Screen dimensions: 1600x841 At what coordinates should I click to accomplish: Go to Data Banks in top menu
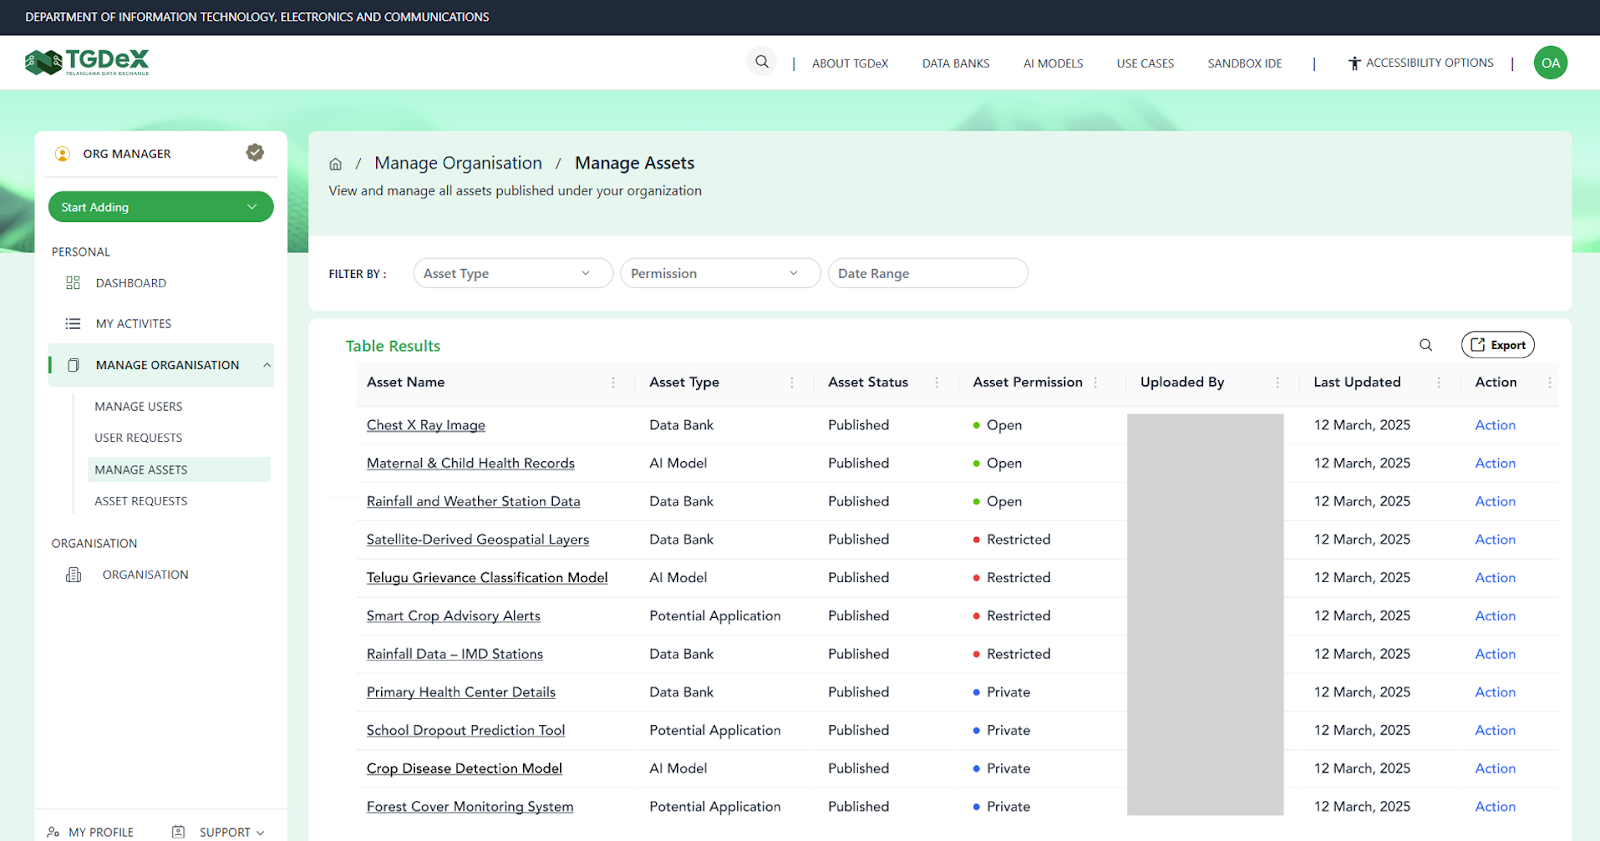[955, 63]
